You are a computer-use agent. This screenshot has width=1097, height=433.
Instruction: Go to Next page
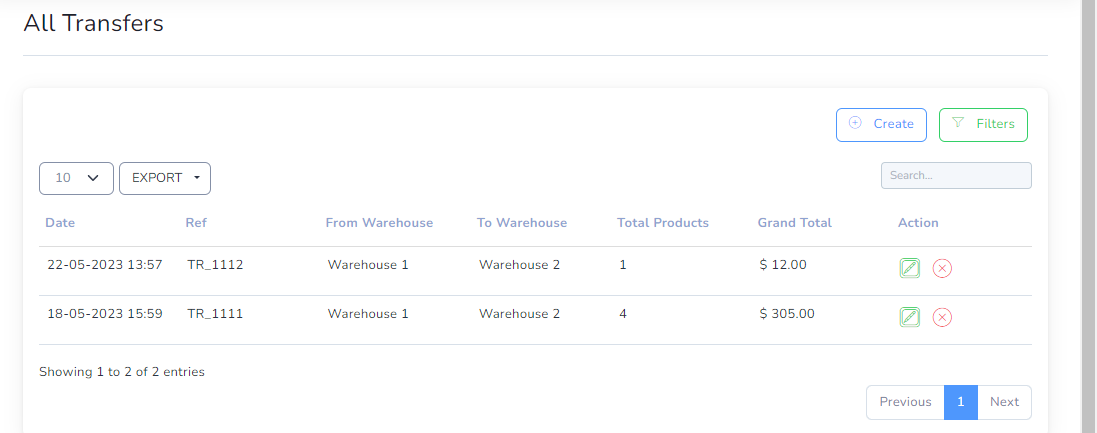1004,402
